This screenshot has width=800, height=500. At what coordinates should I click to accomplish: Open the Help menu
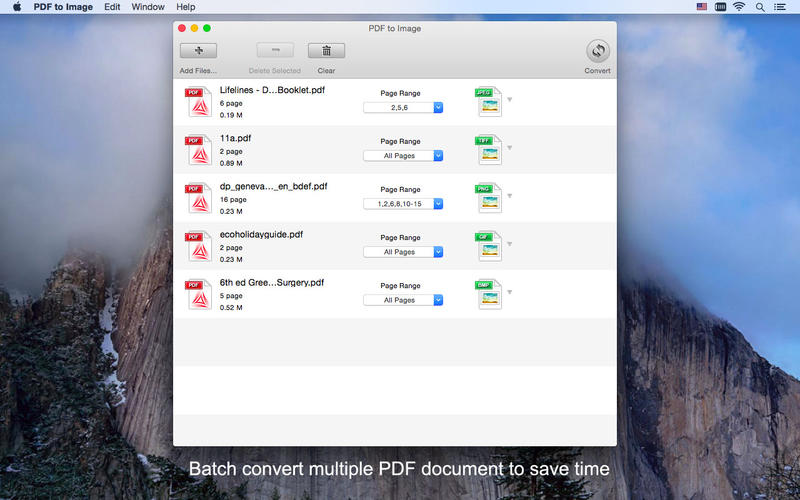pyautogui.click(x=186, y=7)
